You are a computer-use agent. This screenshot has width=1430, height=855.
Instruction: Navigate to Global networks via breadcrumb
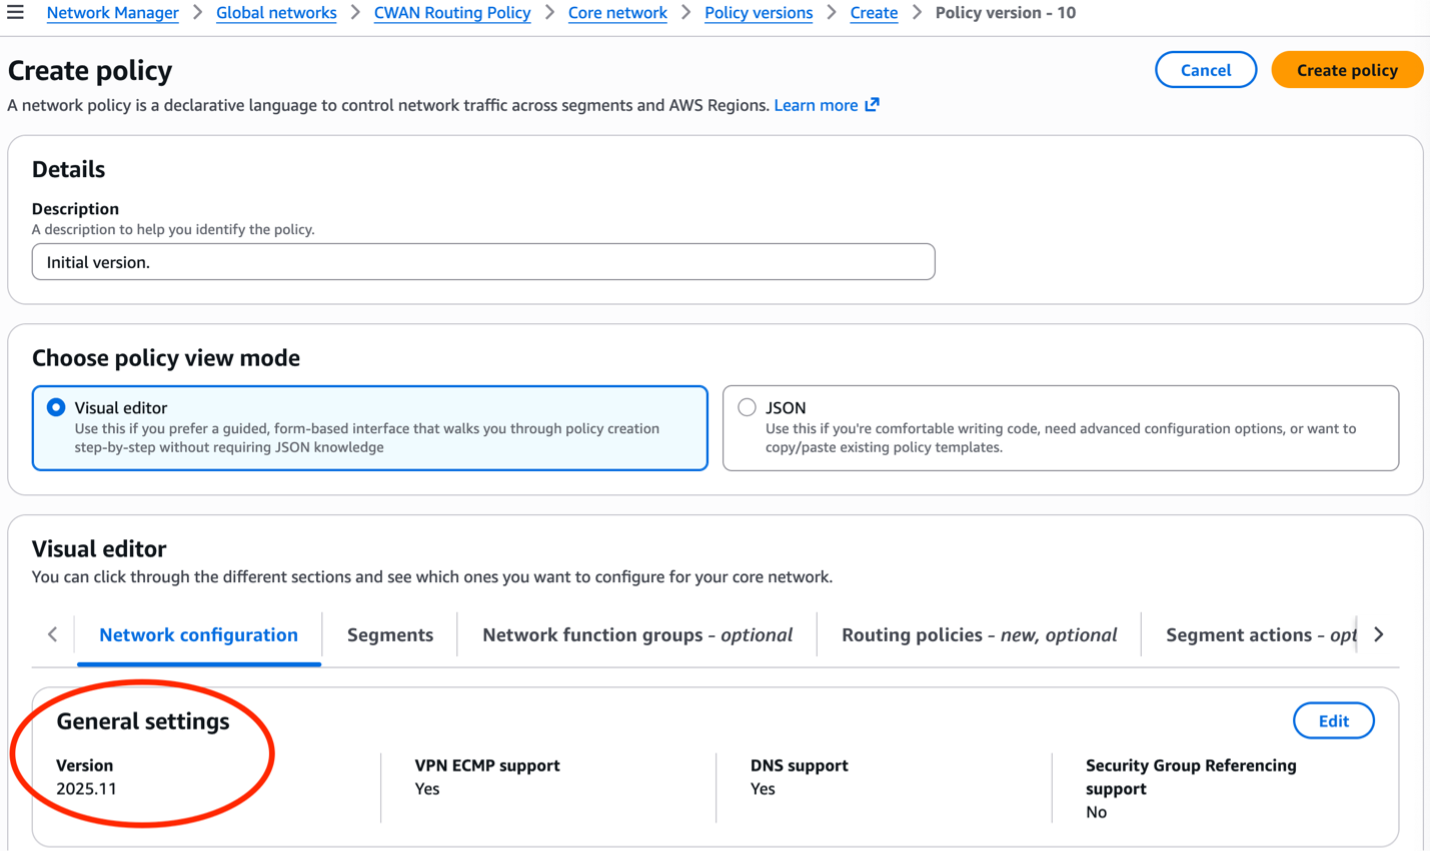coord(276,12)
